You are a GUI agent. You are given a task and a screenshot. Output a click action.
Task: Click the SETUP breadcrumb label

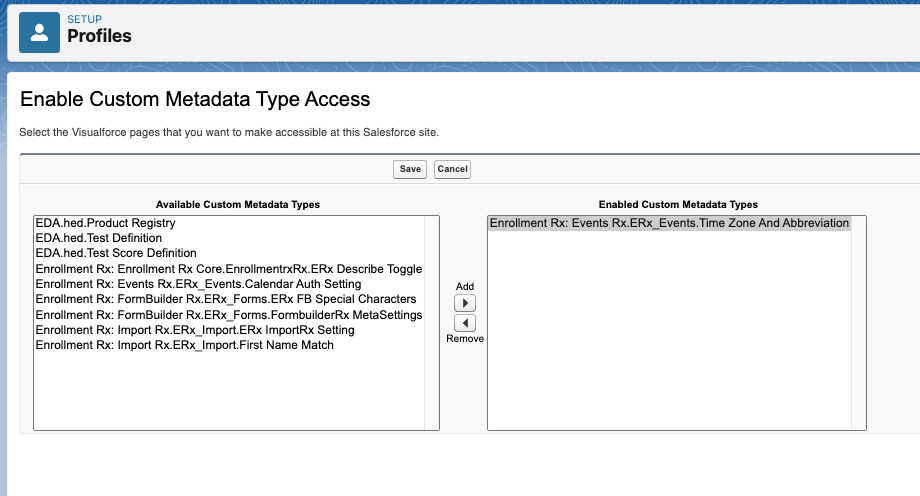[84, 19]
